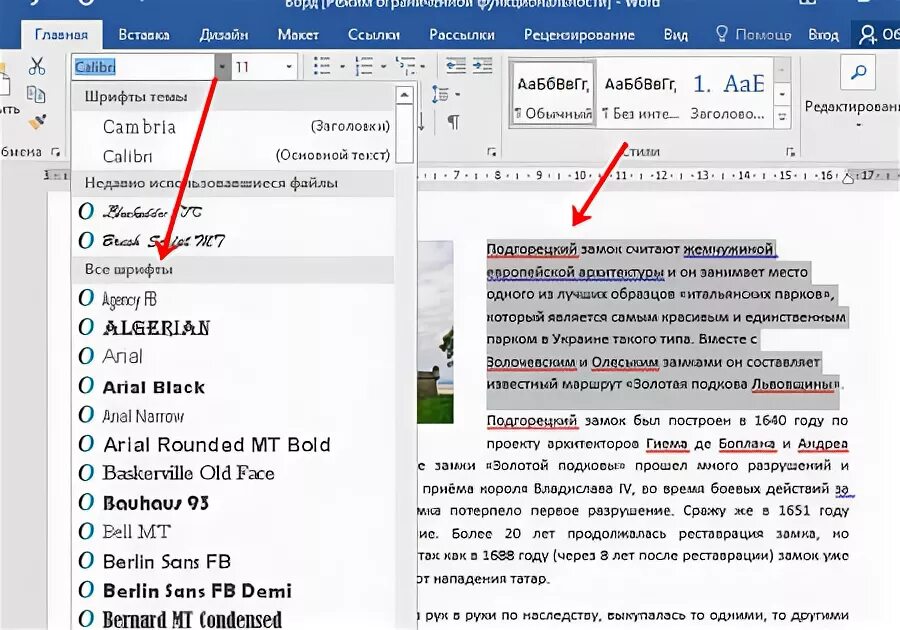Viewport: 900px width, 630px height.
Task: Click the Tell me lightbulb icon
Action: [x=721, y=34]
